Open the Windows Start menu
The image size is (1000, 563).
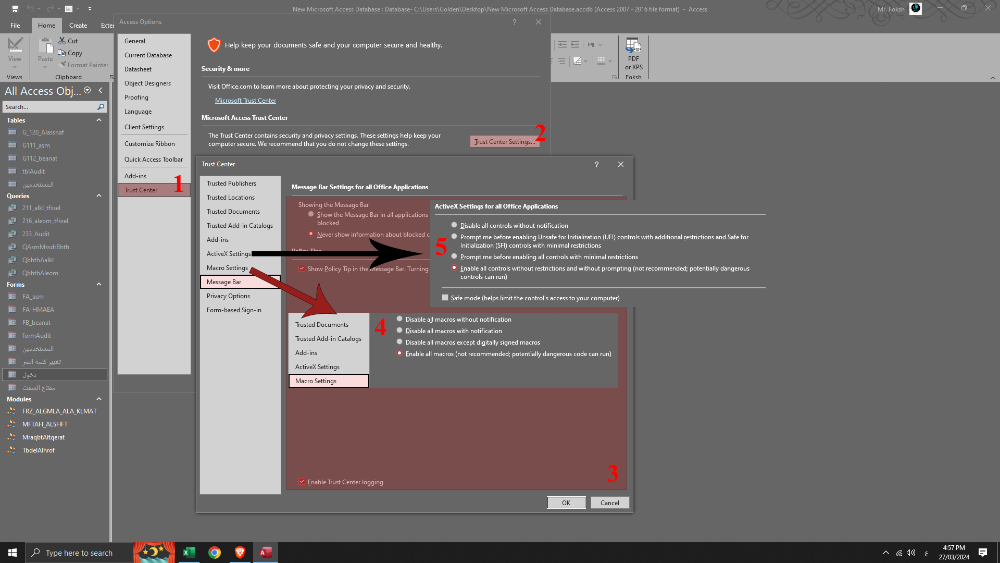pos(11,552)
